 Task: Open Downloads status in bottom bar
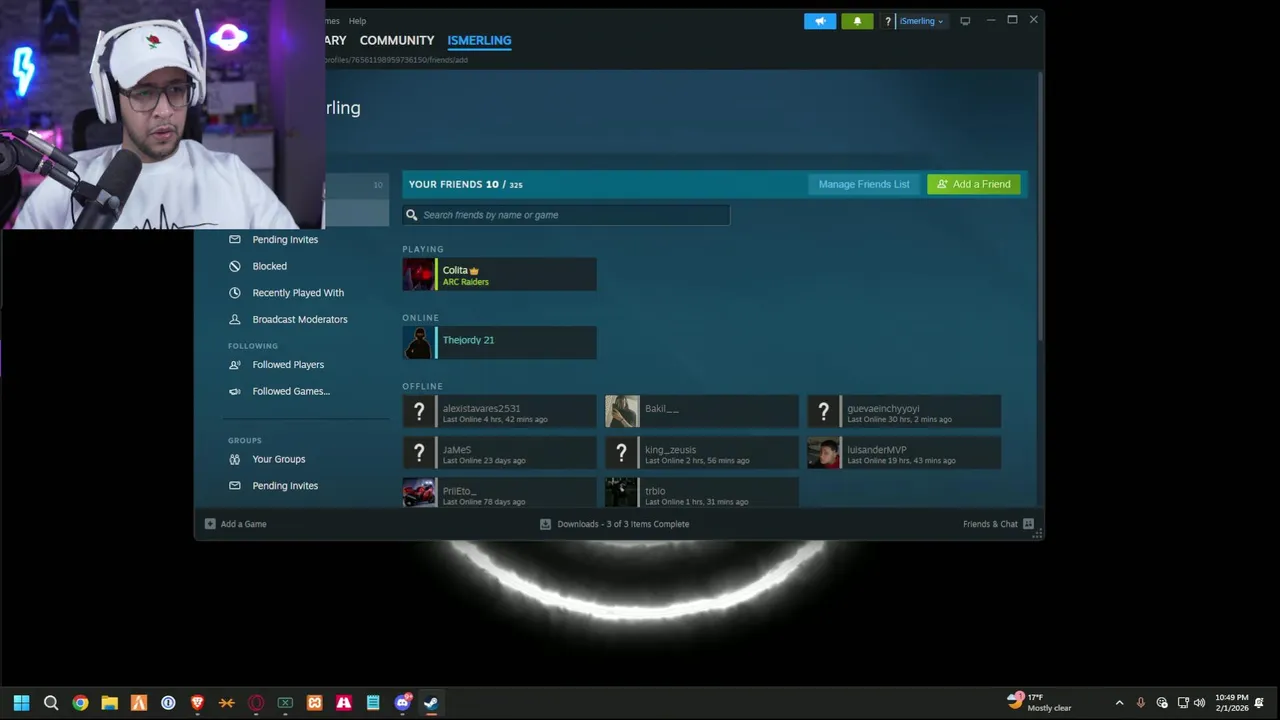(614, 524)
